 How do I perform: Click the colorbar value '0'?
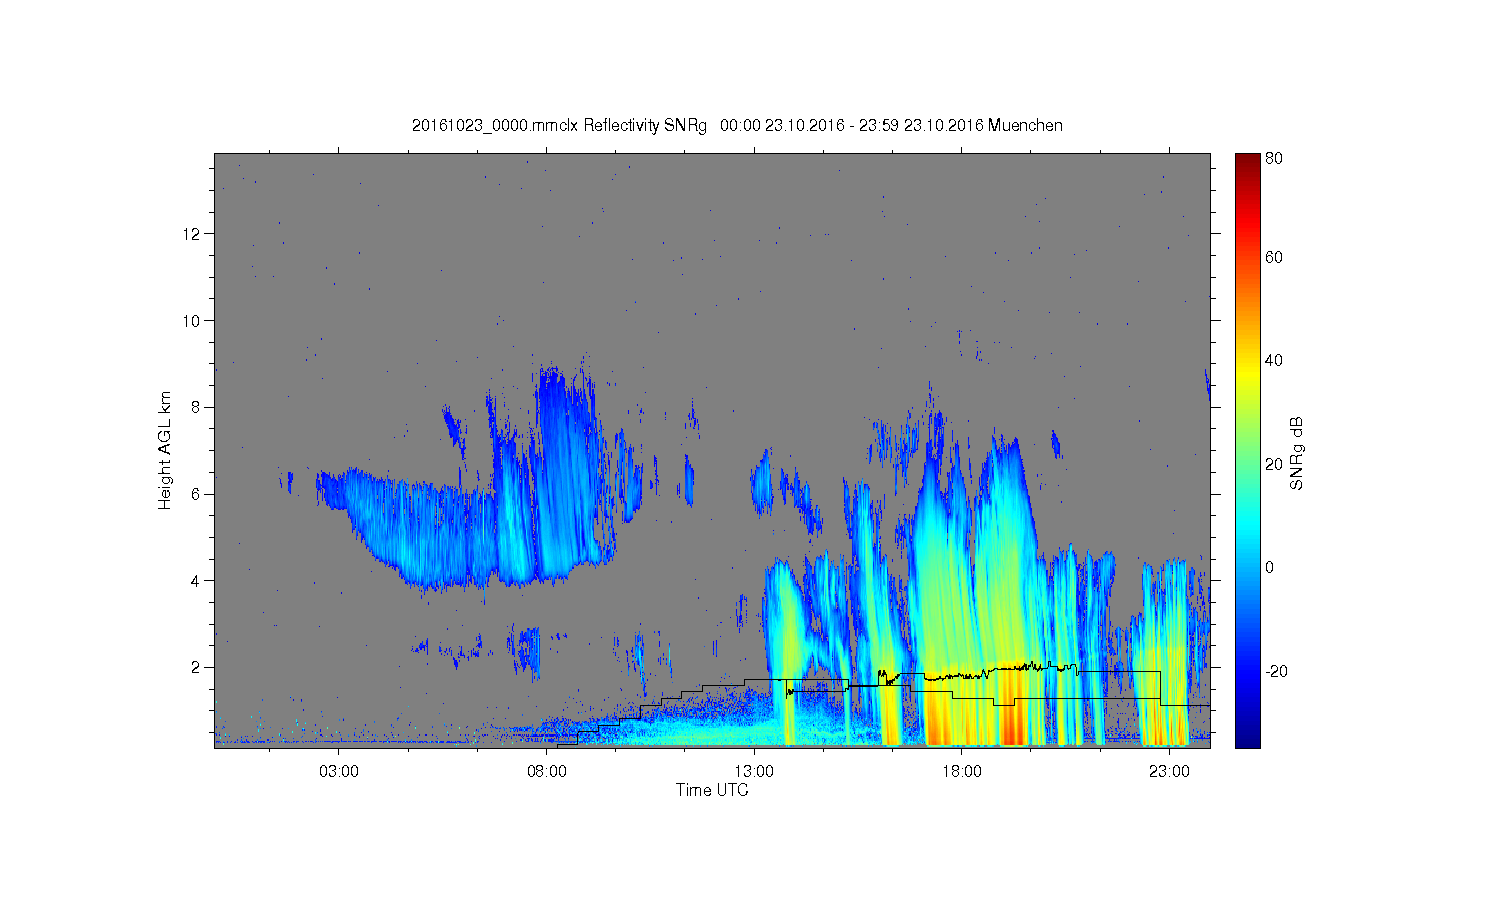(x=1270, y=568)
